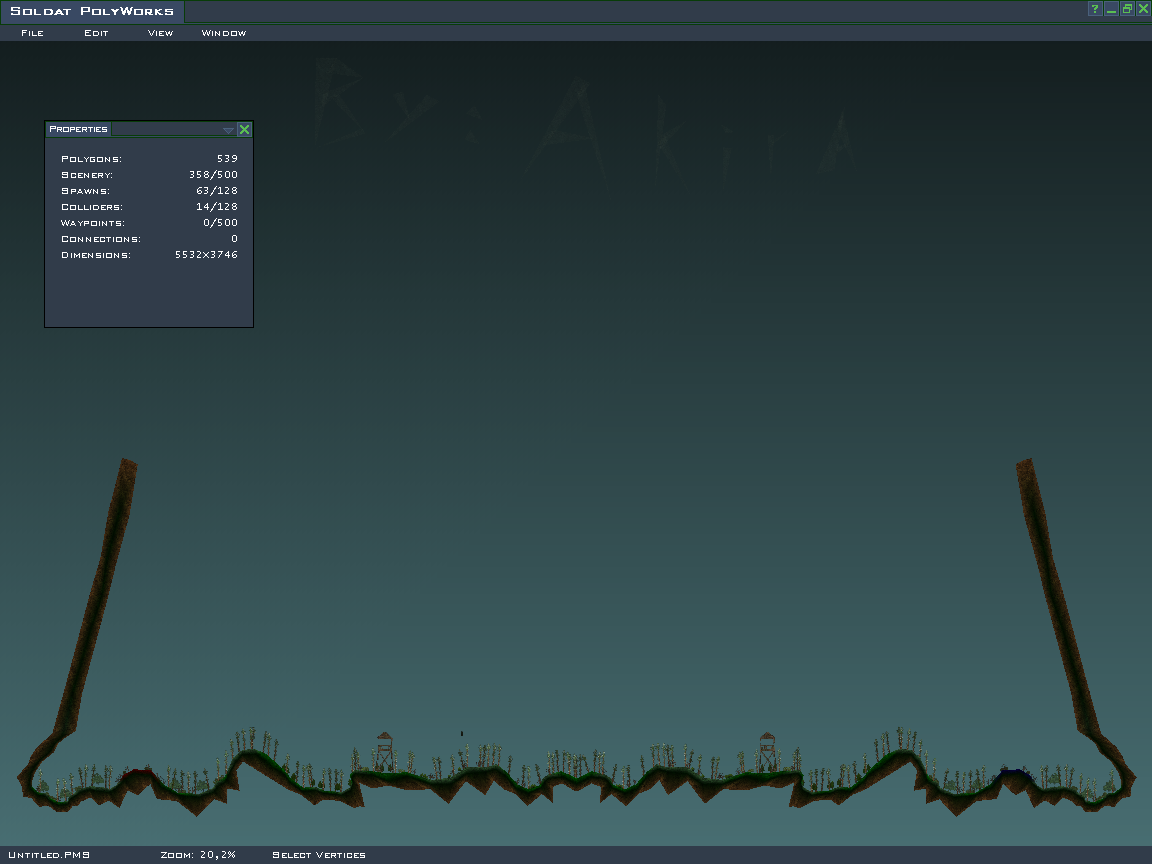This screenshot has height=864, width=1152.
Task: Select the blue flag base on map
Action: pyautogui.click(x=1015, y=772)
